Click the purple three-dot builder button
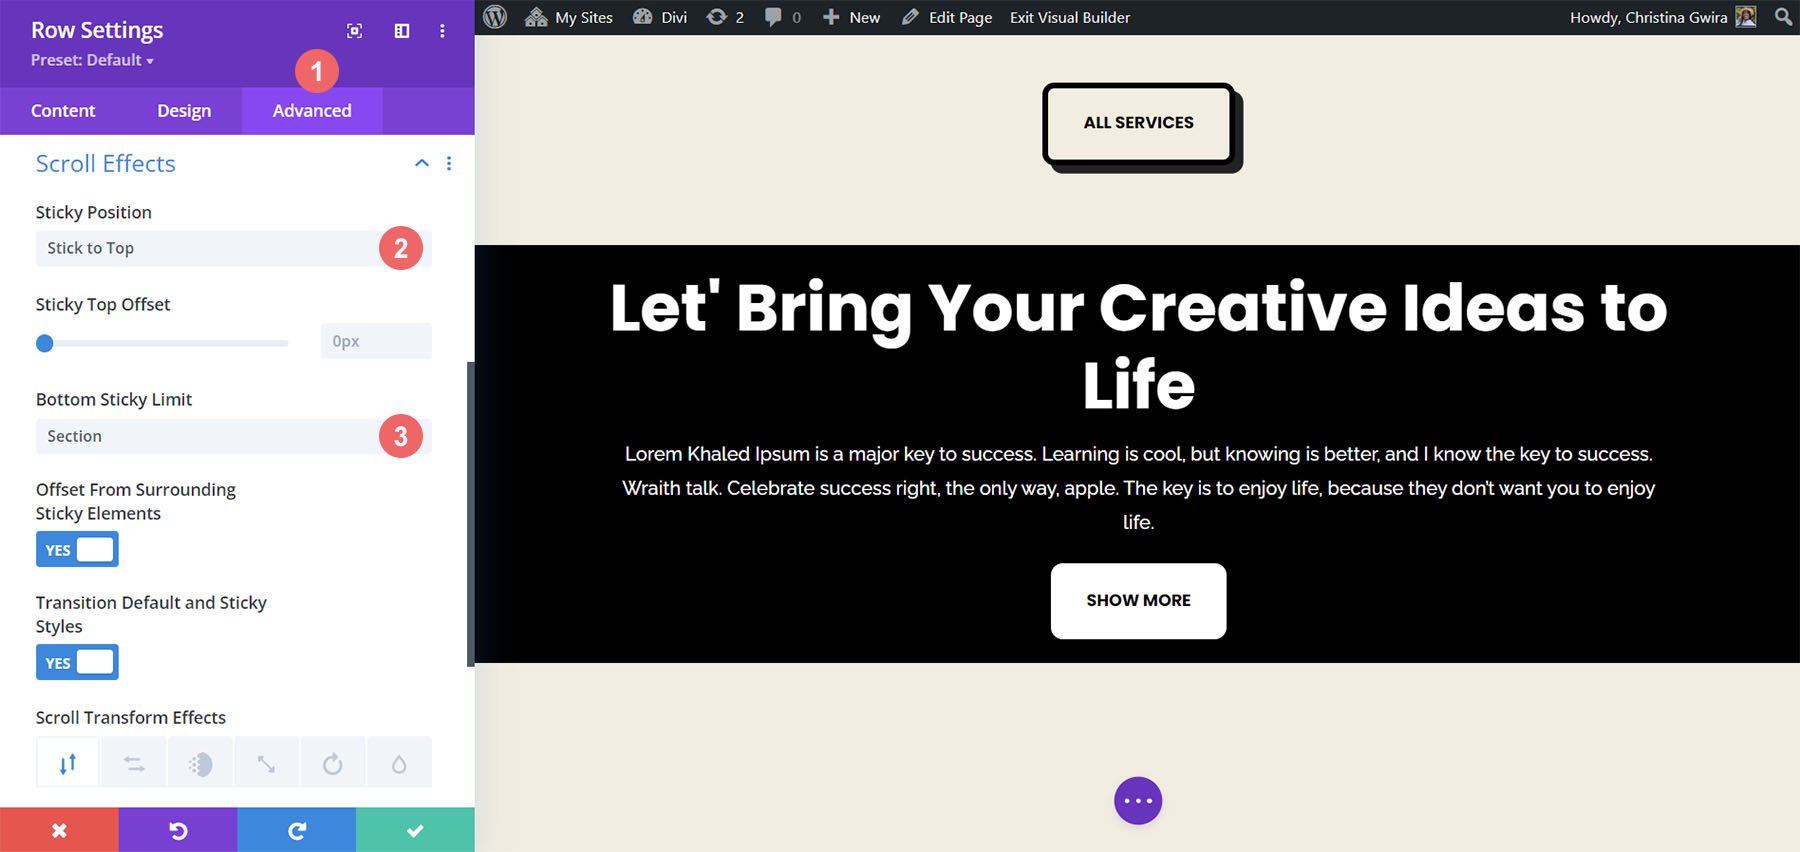This screenshot has height=852, width=1800. 1138,801
